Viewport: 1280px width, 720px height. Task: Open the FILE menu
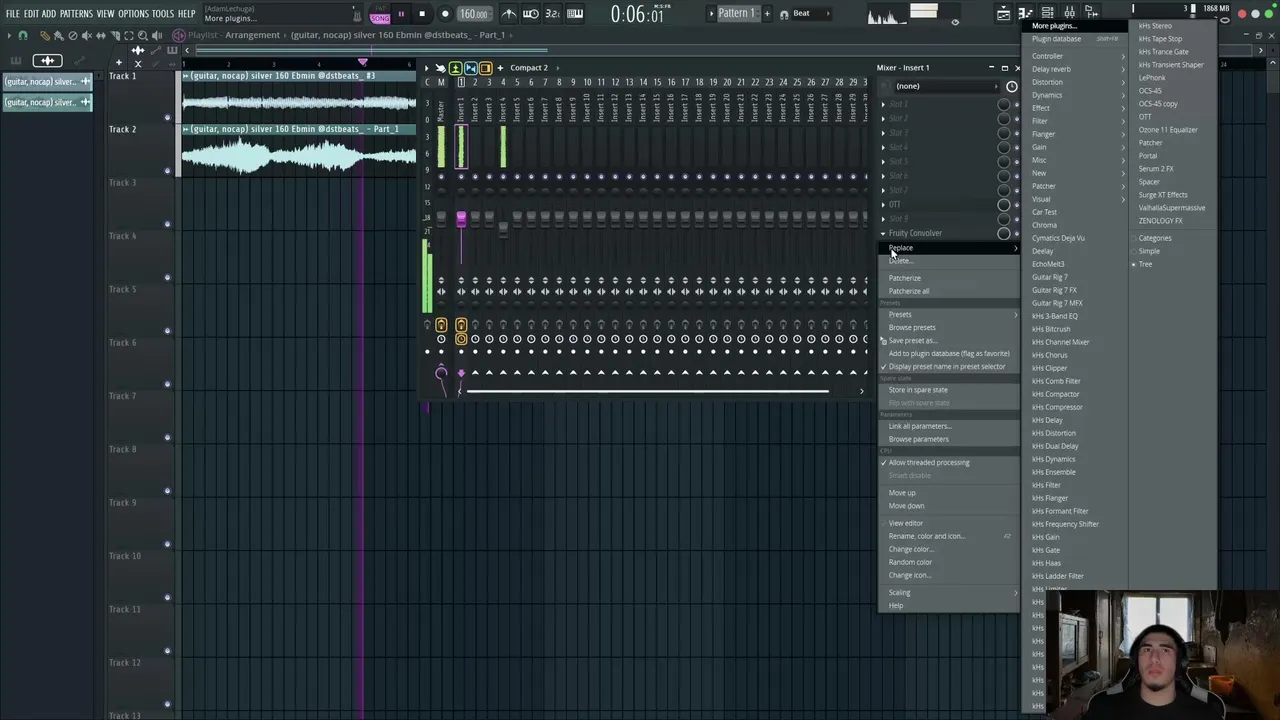coord(12,14)
